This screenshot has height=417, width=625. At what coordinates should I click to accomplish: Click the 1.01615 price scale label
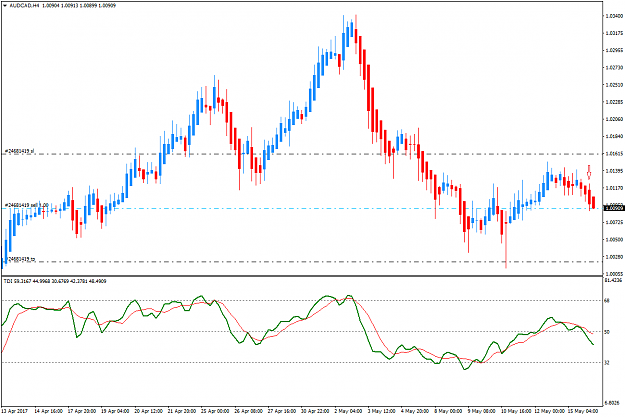point(614,153)
